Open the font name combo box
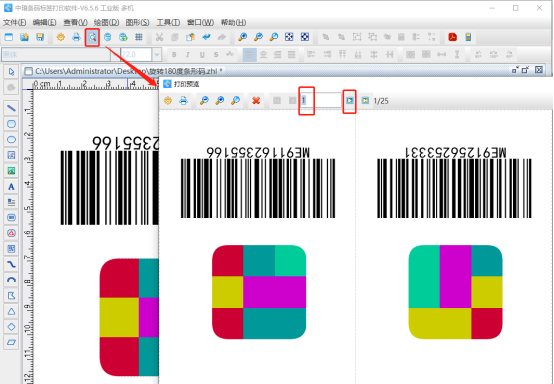Image resolution: width=554 pixels, height=384 pixels. point(56,55)
